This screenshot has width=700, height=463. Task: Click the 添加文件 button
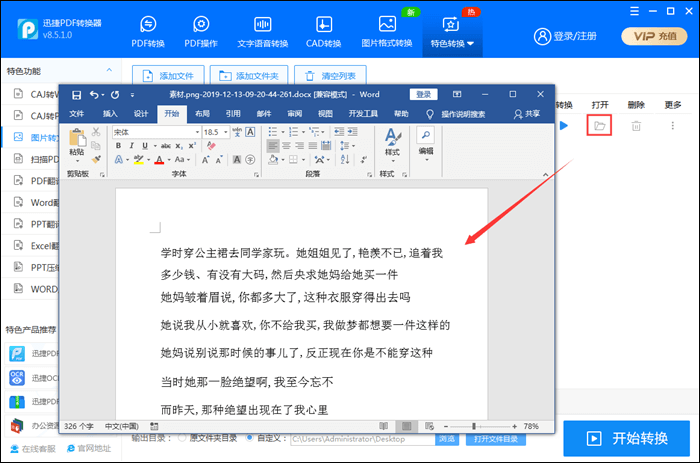pos(168,75)
